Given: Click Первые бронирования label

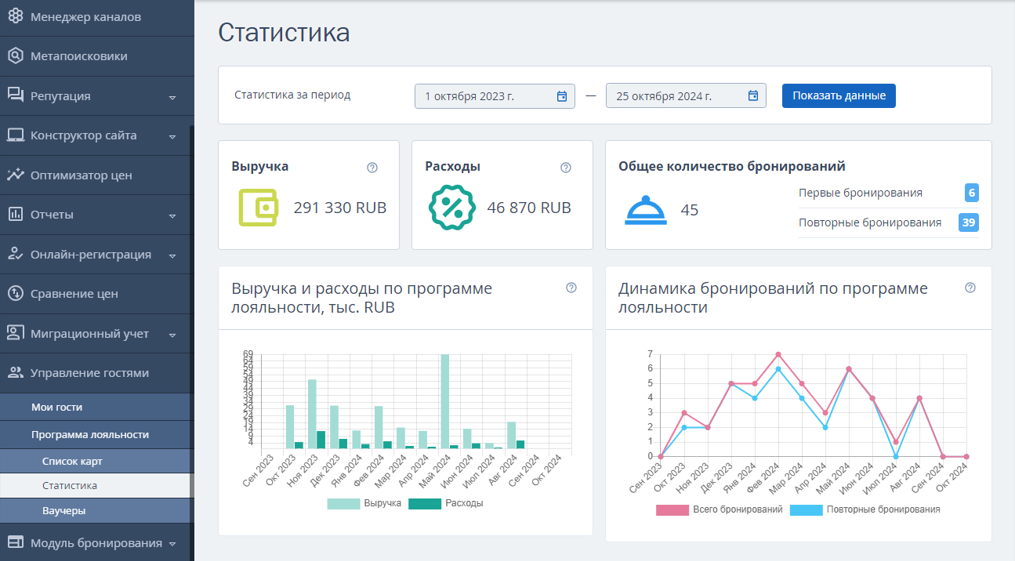Looking at the screenshot, I should (860, 193).
